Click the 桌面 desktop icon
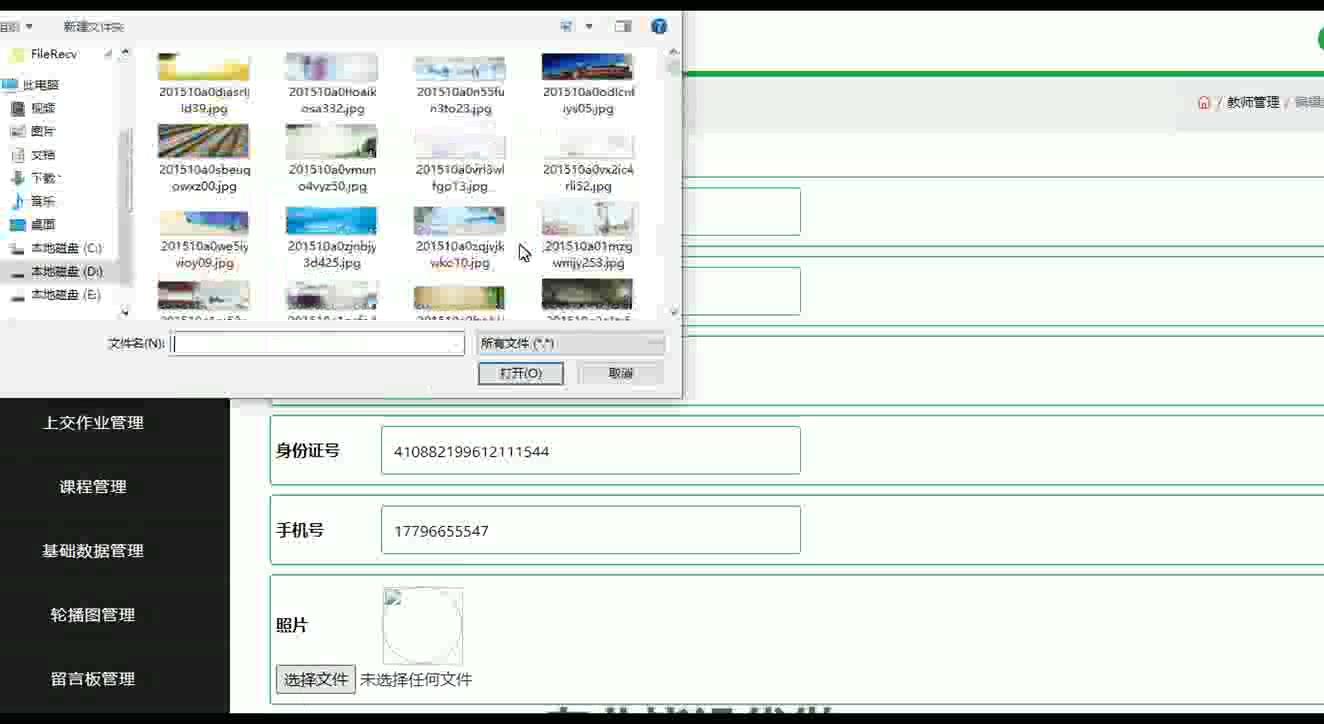1324x724 pixels. pyautogui.click(x=17, y=225)
